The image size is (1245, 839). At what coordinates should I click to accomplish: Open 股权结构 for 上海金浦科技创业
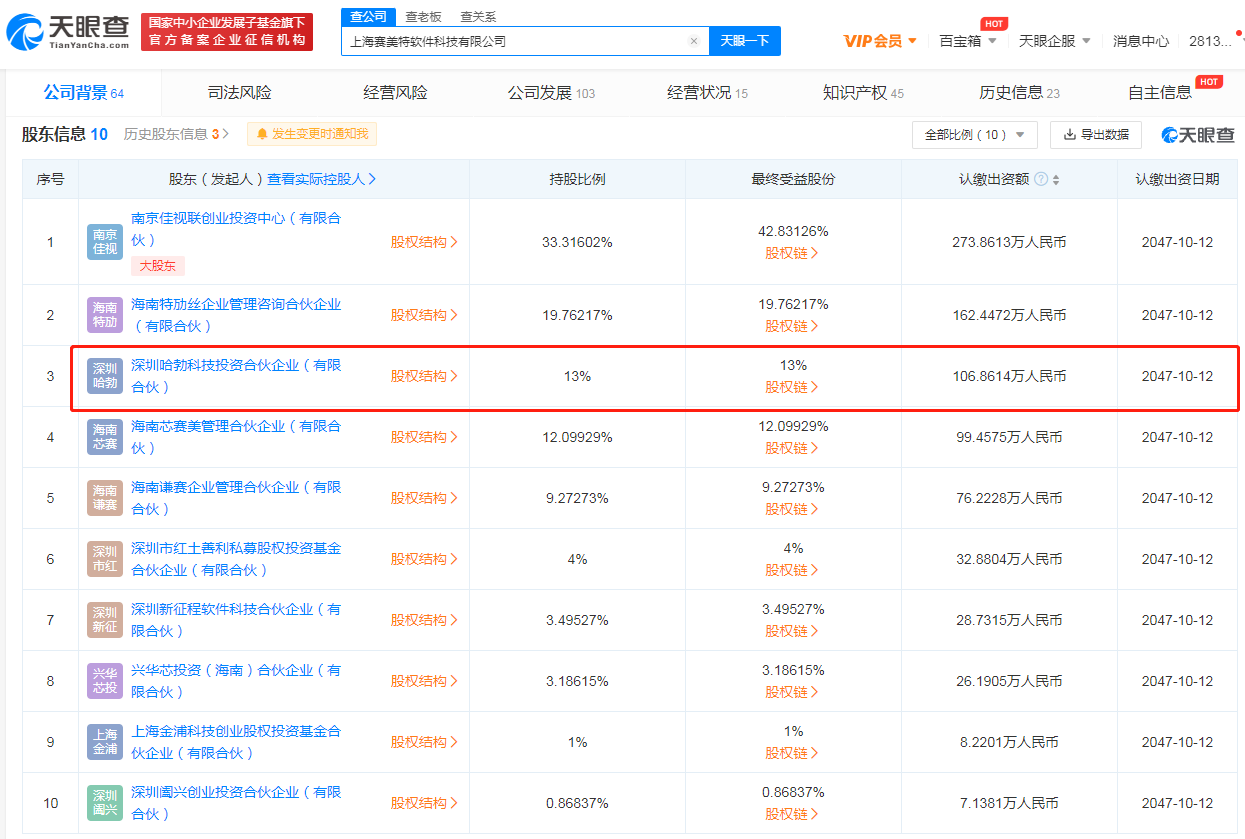(424, 742)
